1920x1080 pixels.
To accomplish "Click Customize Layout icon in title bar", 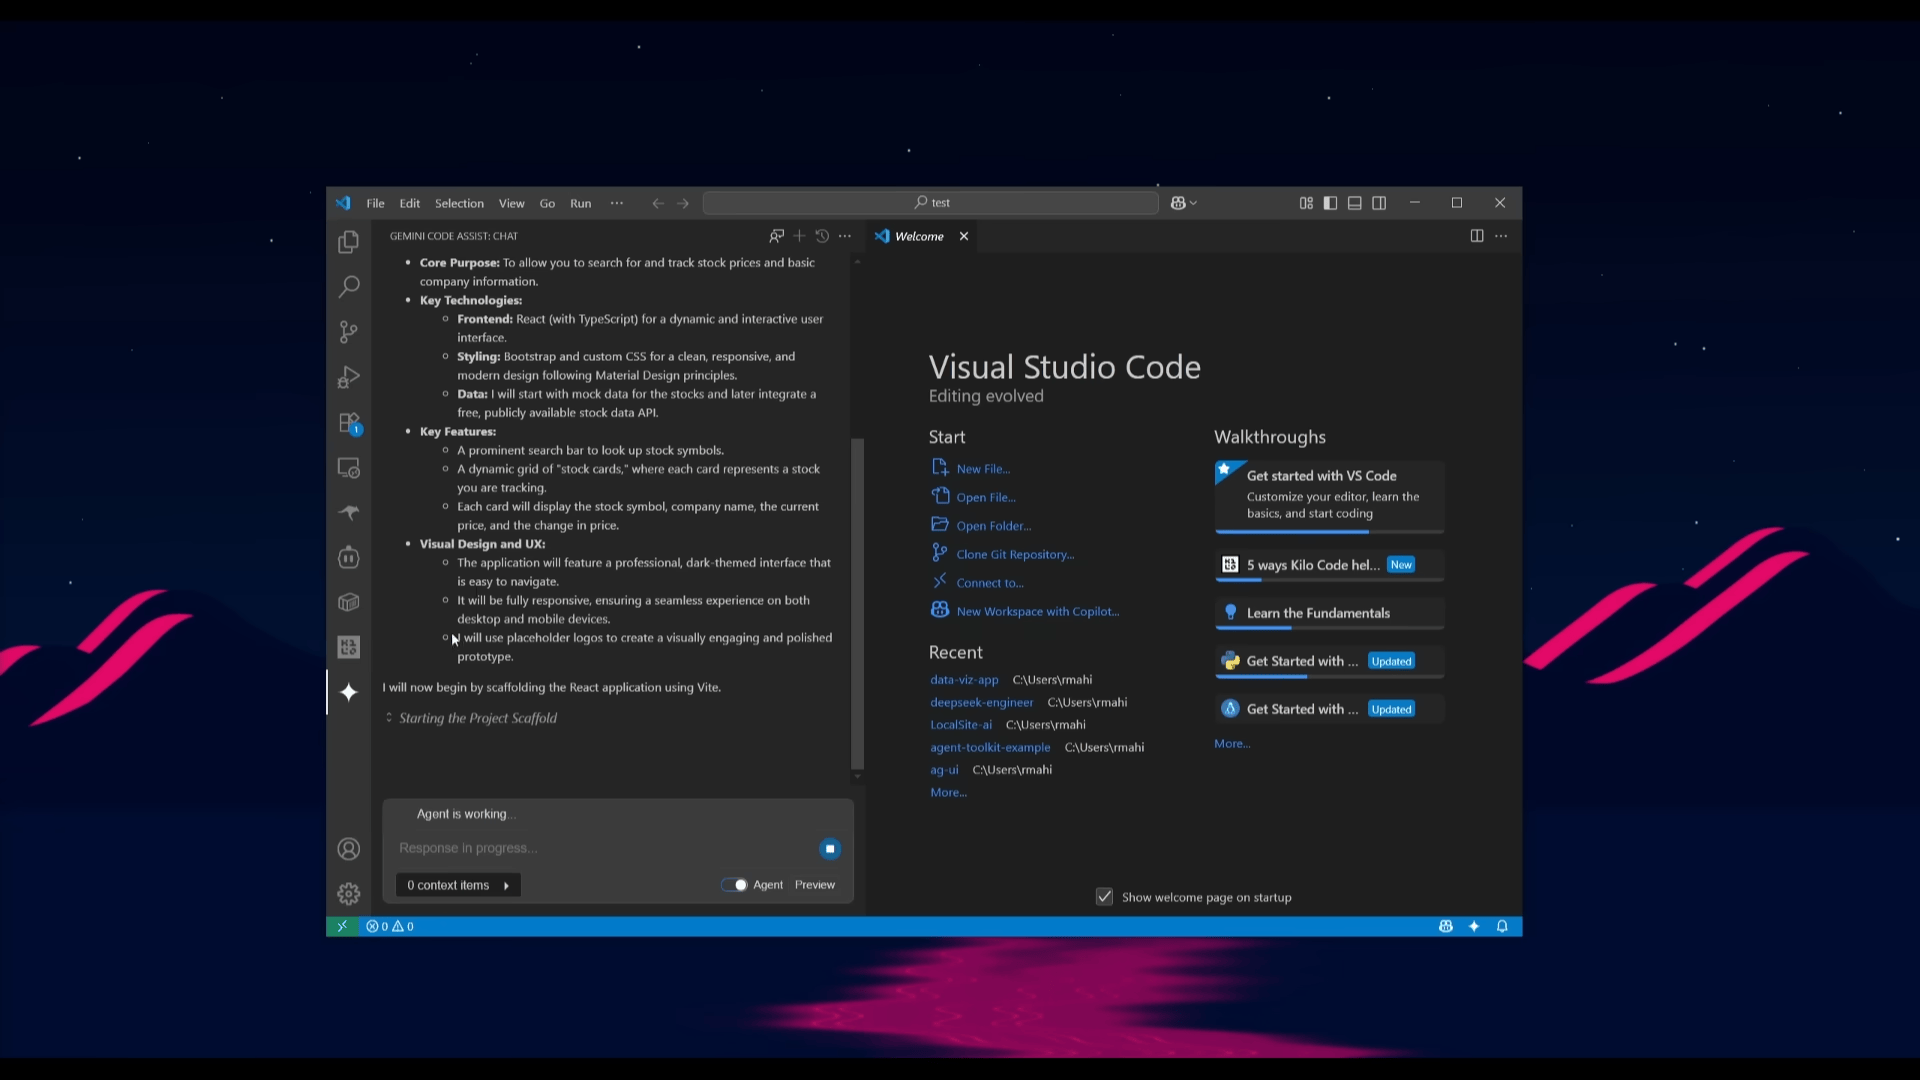I will tap(1306, 203).
